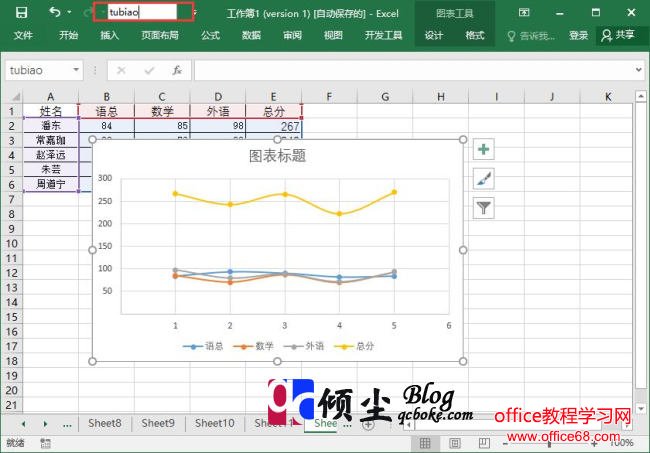
Task: Click the select-all corner triangle
Action: (15, 97)
